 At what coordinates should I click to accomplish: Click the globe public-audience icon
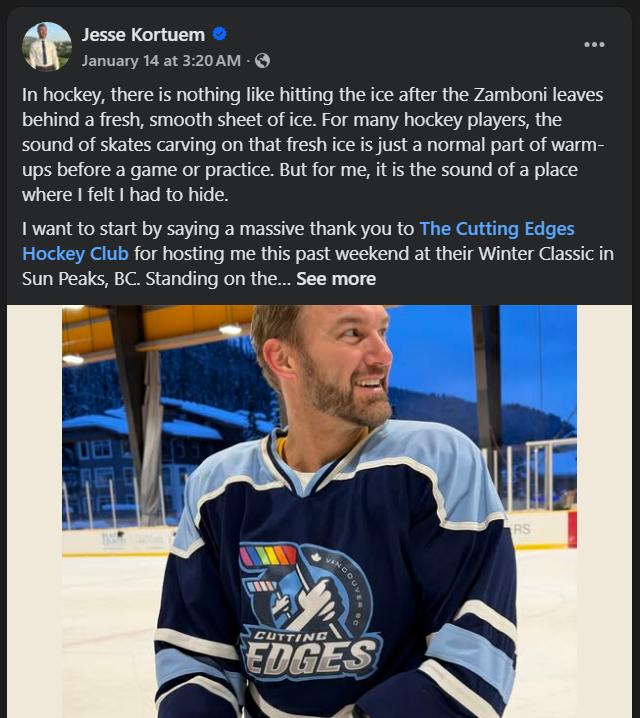tap(262, 61)
